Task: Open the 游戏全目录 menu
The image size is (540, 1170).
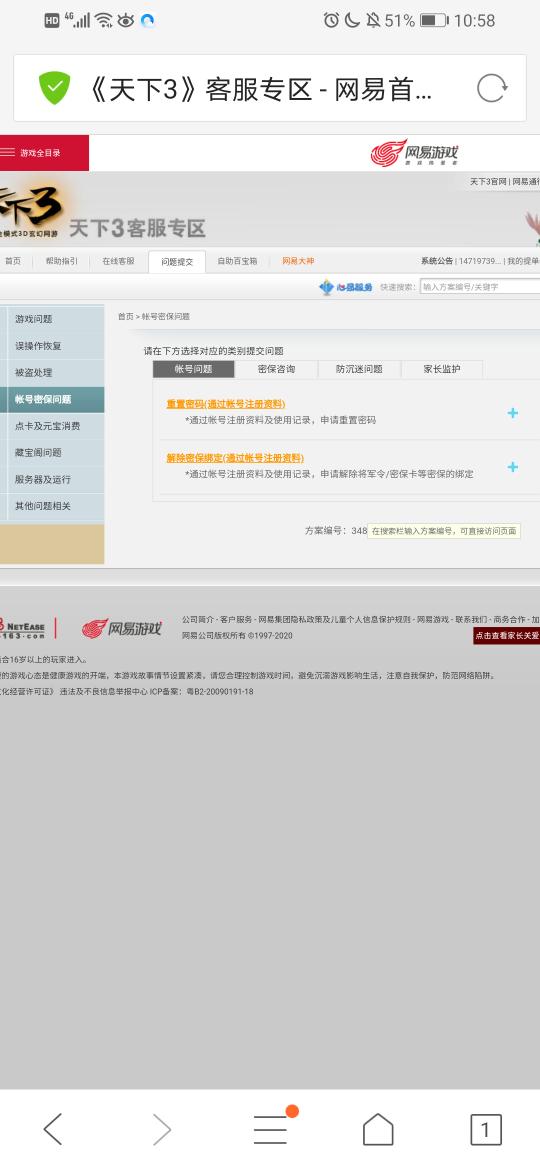Action: [44, 153]
